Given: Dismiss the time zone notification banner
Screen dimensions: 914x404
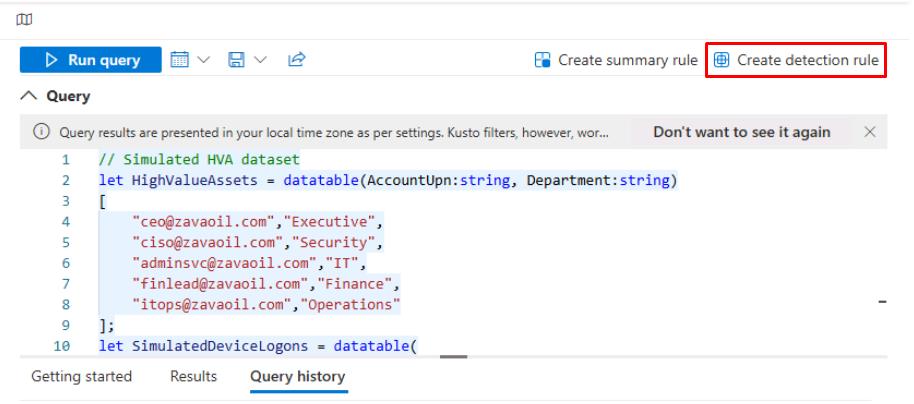Looking at the screenshot, I should pyautogui.click(x=869, y=133).
